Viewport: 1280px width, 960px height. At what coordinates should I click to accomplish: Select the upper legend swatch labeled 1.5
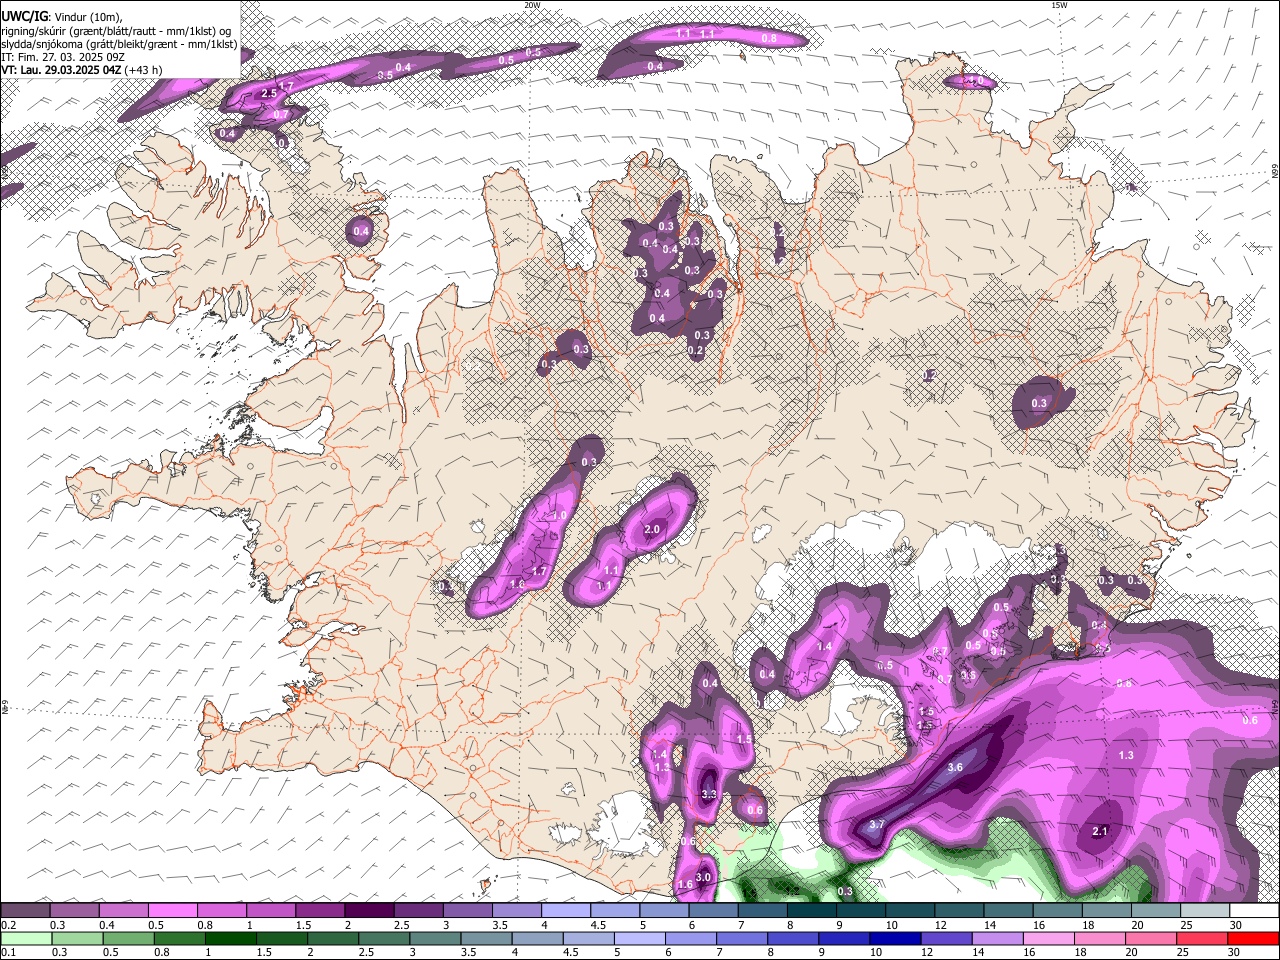(x=320, y=911)
